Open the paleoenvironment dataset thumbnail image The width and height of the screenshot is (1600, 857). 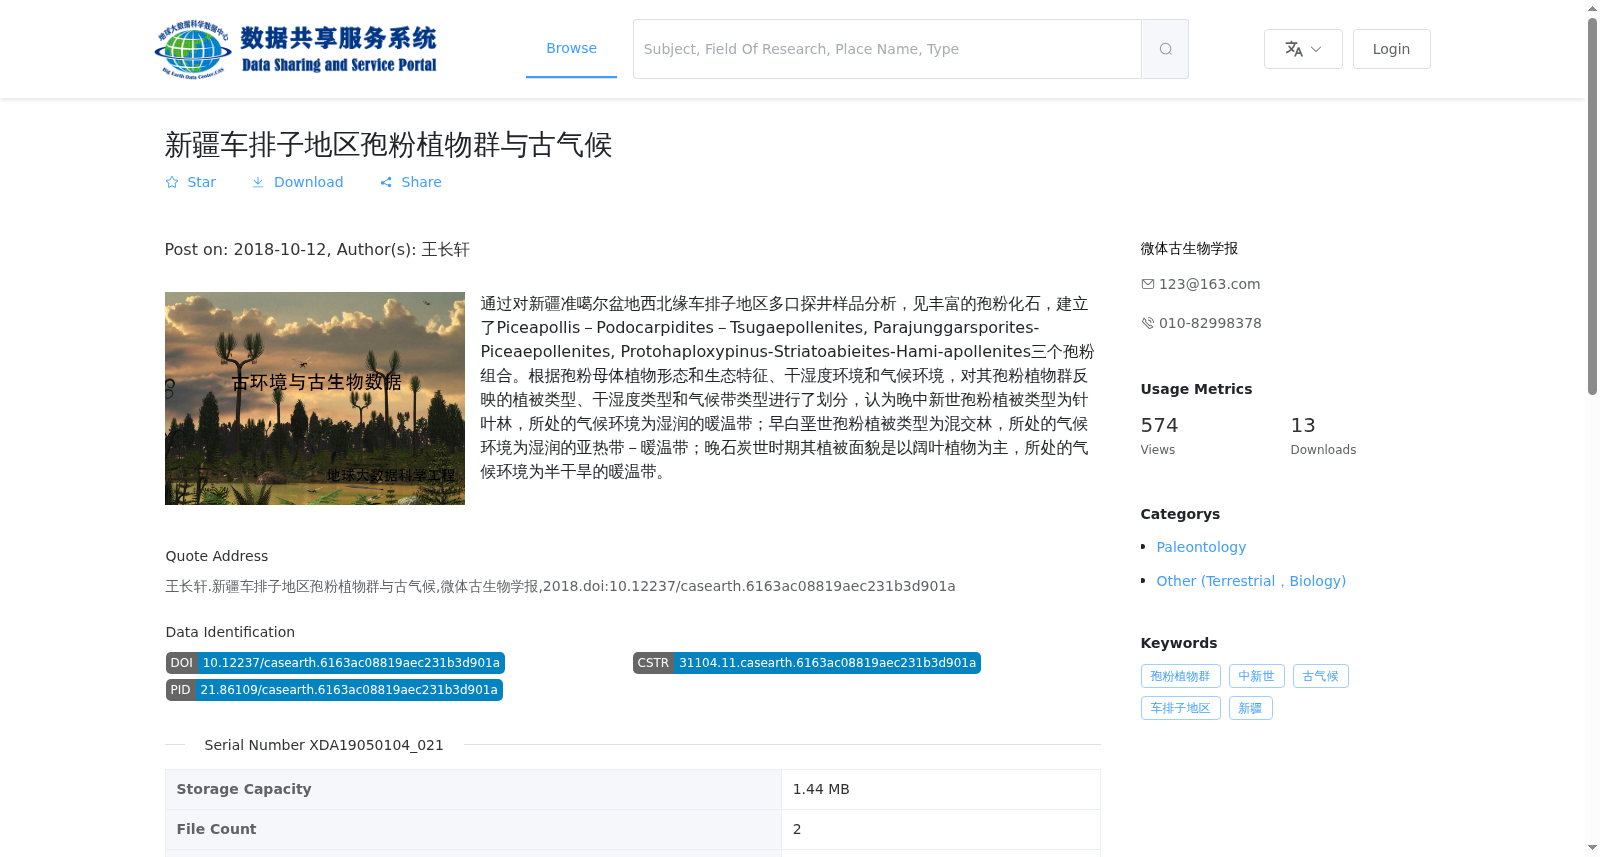(x=315, y=398)
